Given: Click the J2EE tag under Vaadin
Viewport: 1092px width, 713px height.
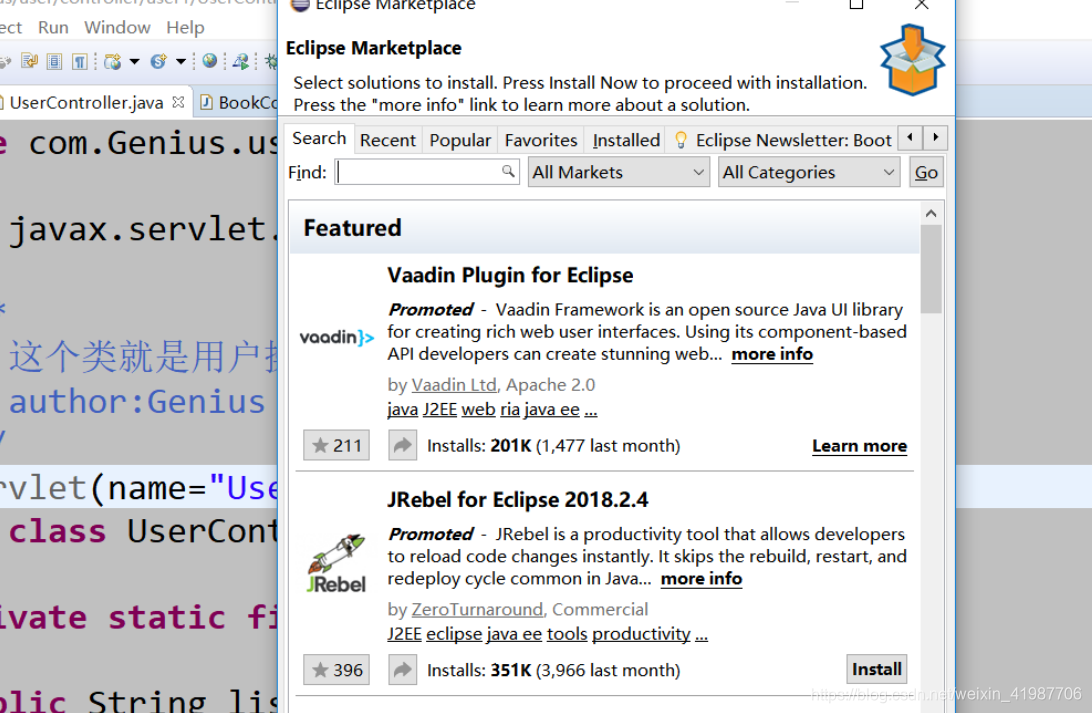Looking at the screenshot, I should [x=439, y=409].
